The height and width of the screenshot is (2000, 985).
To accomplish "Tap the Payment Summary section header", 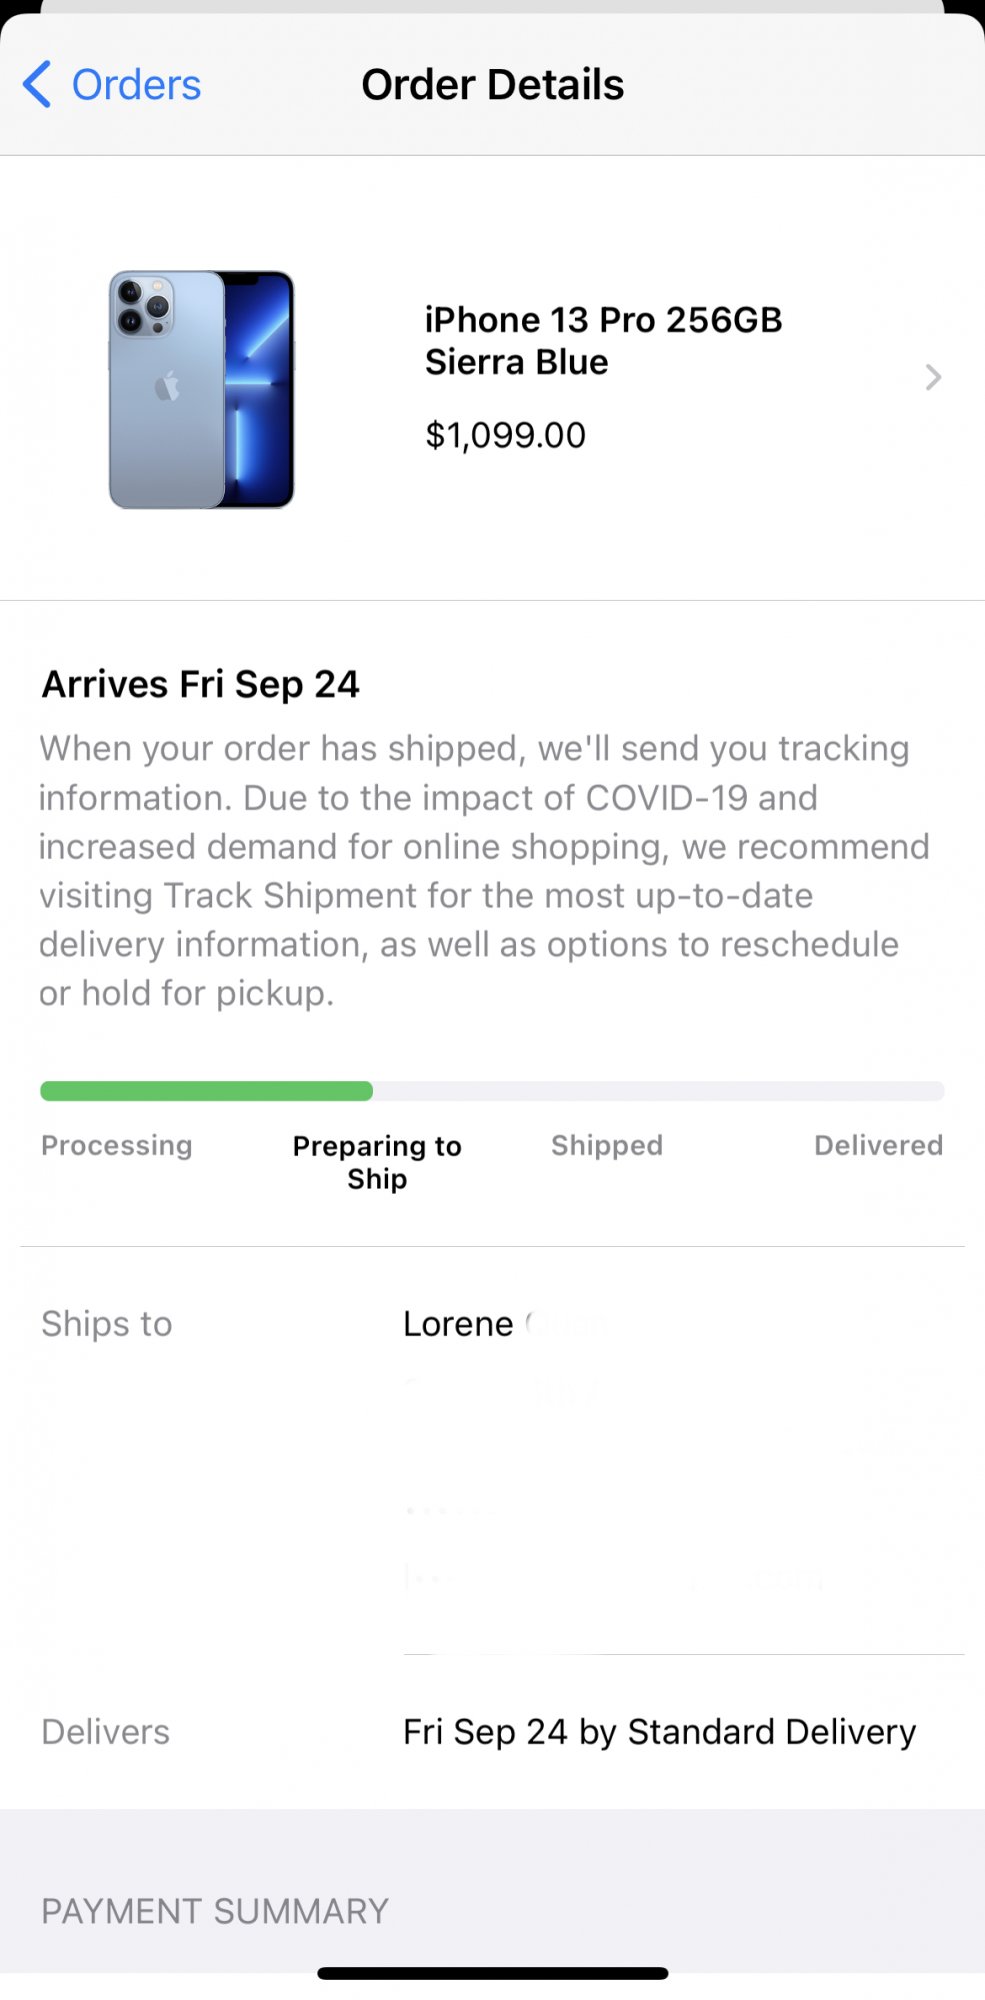I will tap(214, 1910).
